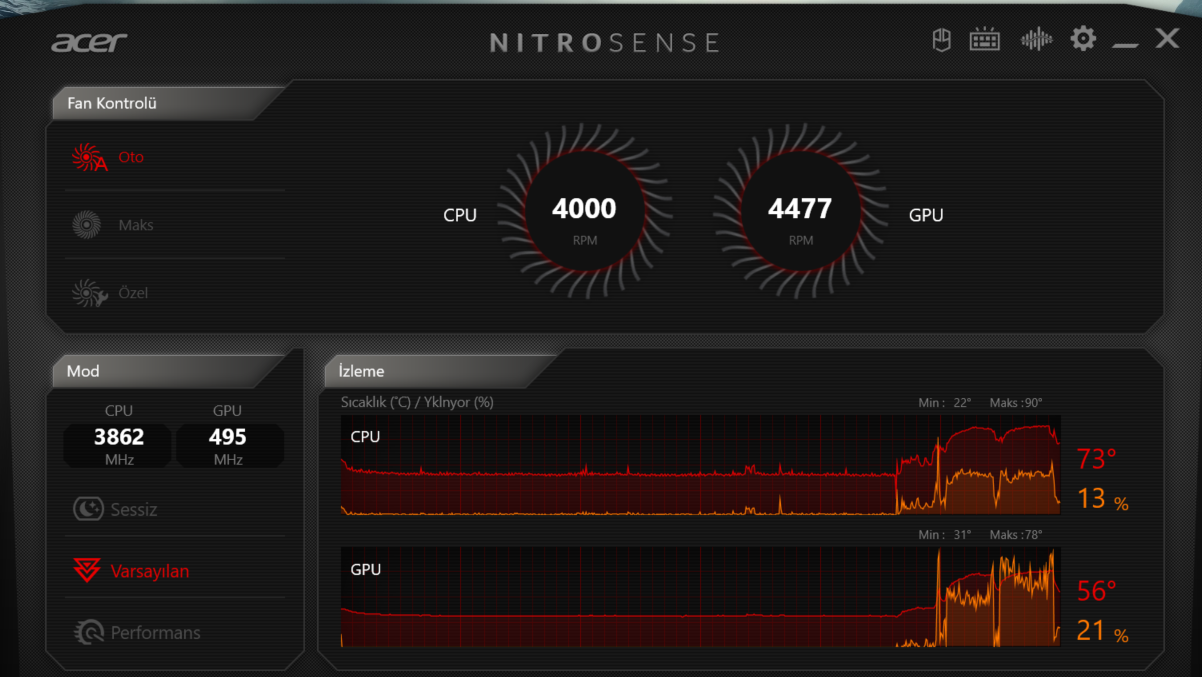This screenshot has width=1202, height=677.
Task: Click the Performans speed icon
Action: point(89,632)
